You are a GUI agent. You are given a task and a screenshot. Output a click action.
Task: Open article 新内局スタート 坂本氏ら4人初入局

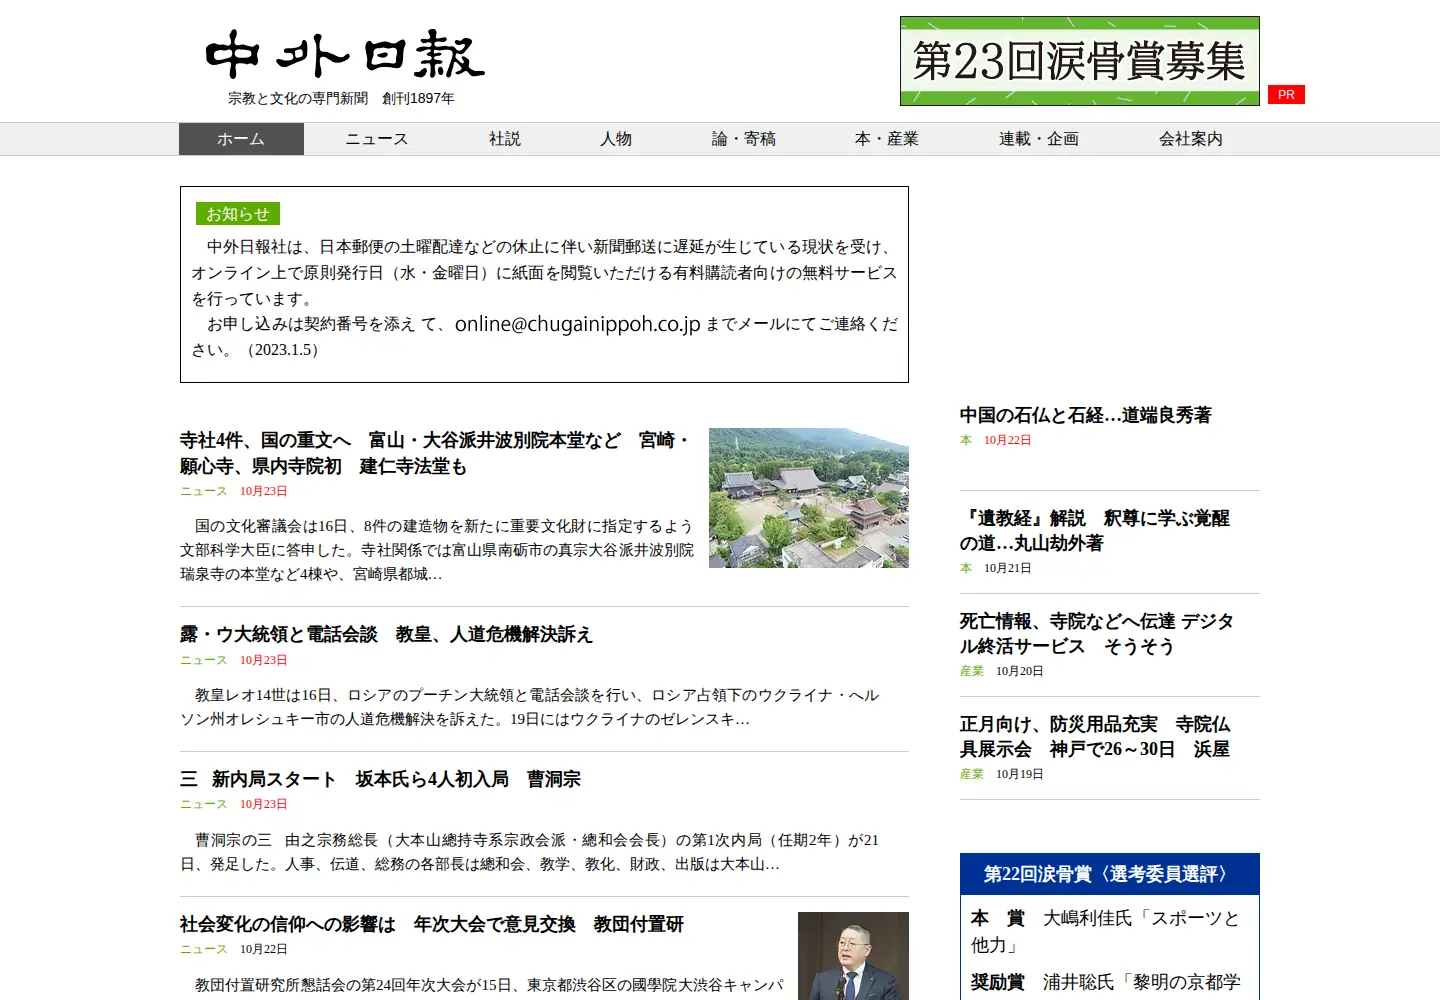(380, 779)
